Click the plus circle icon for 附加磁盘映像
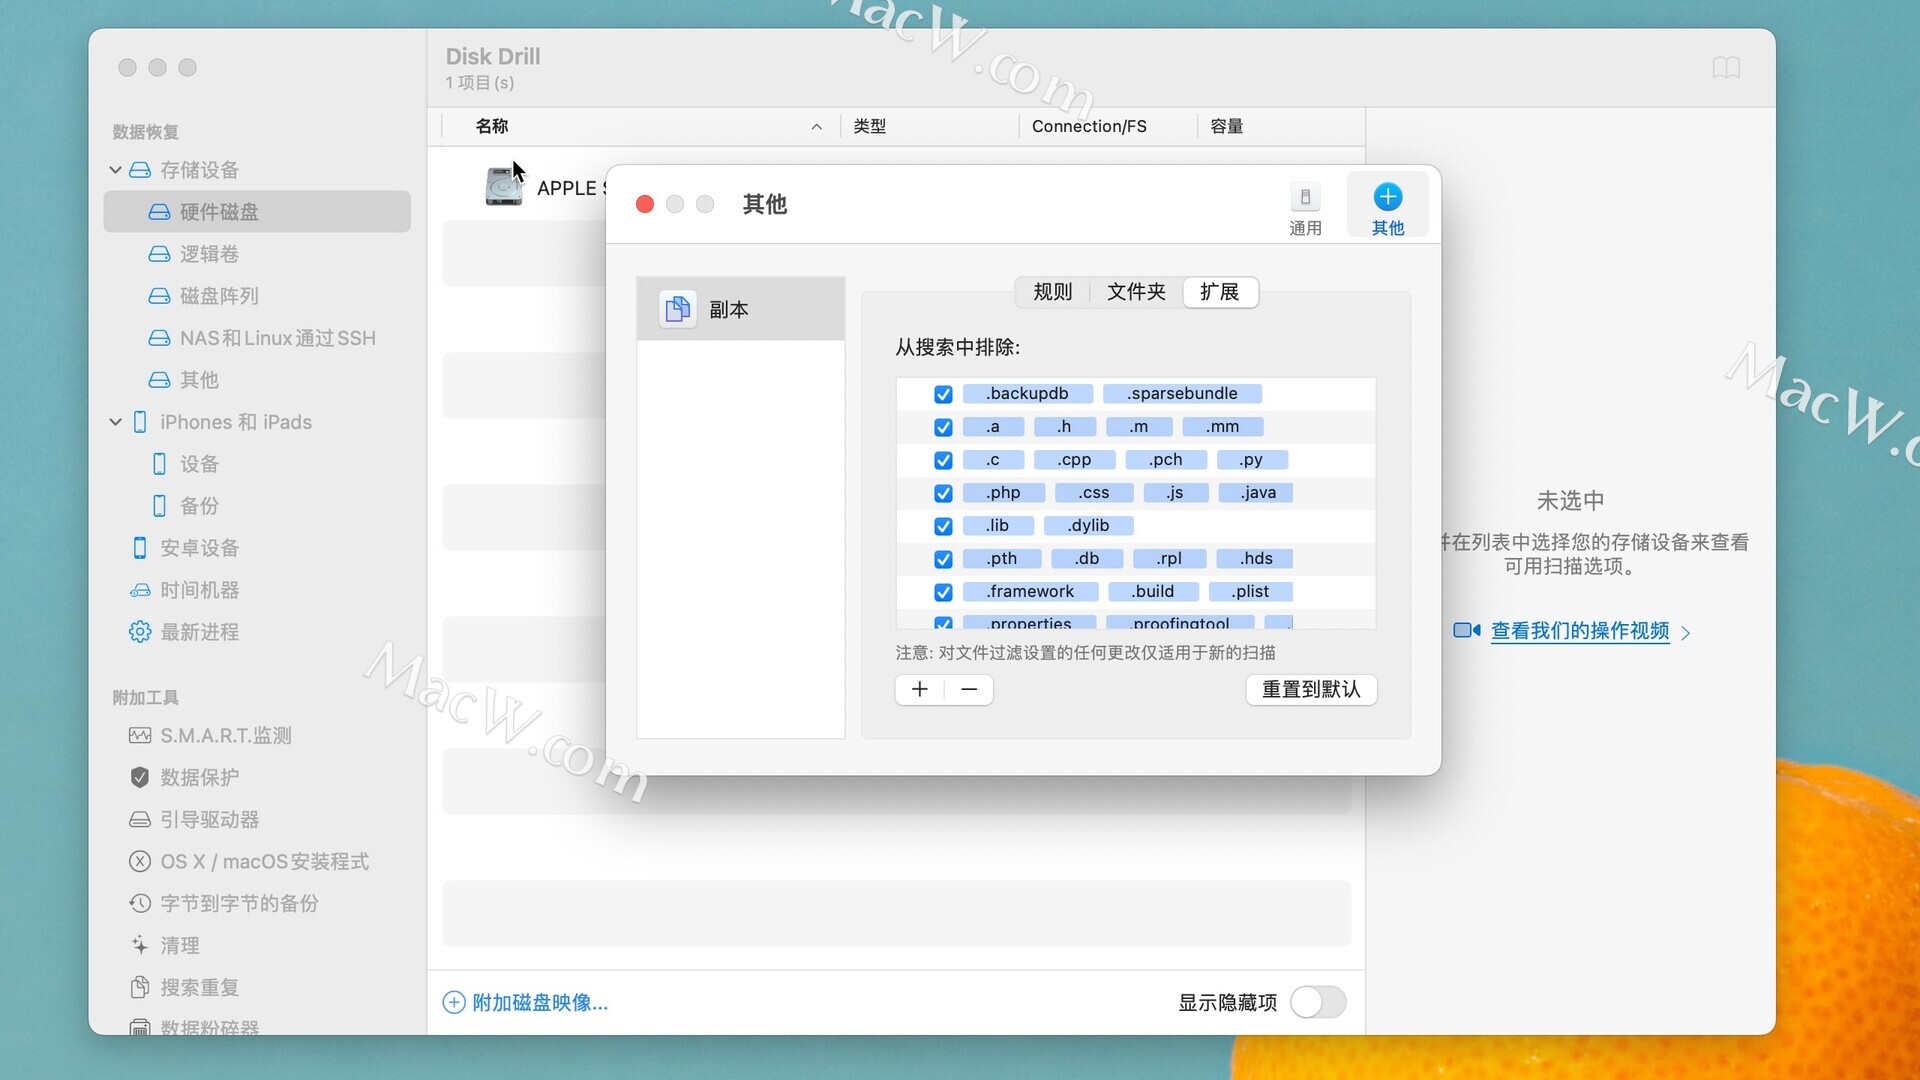 [x=454, y=1002]
